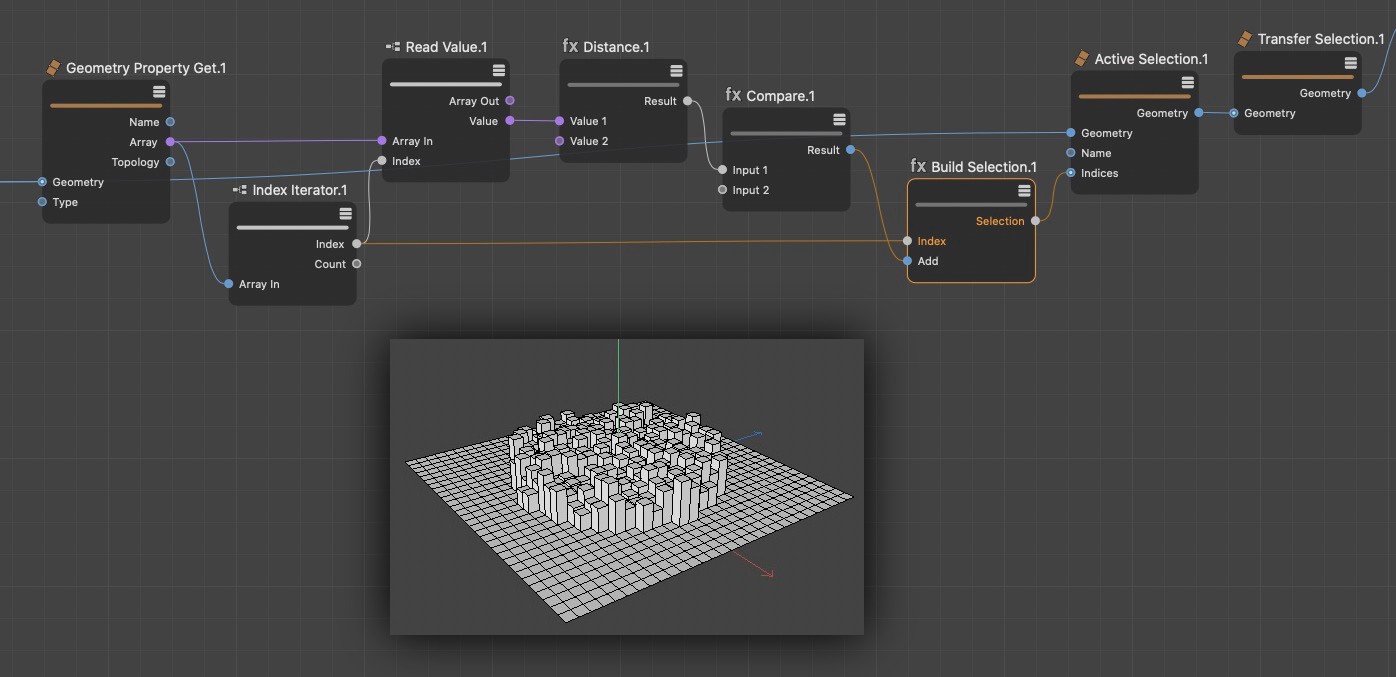
Task: Select the Geometry Property Get.1 node title
Action: [x=146, y=68]
